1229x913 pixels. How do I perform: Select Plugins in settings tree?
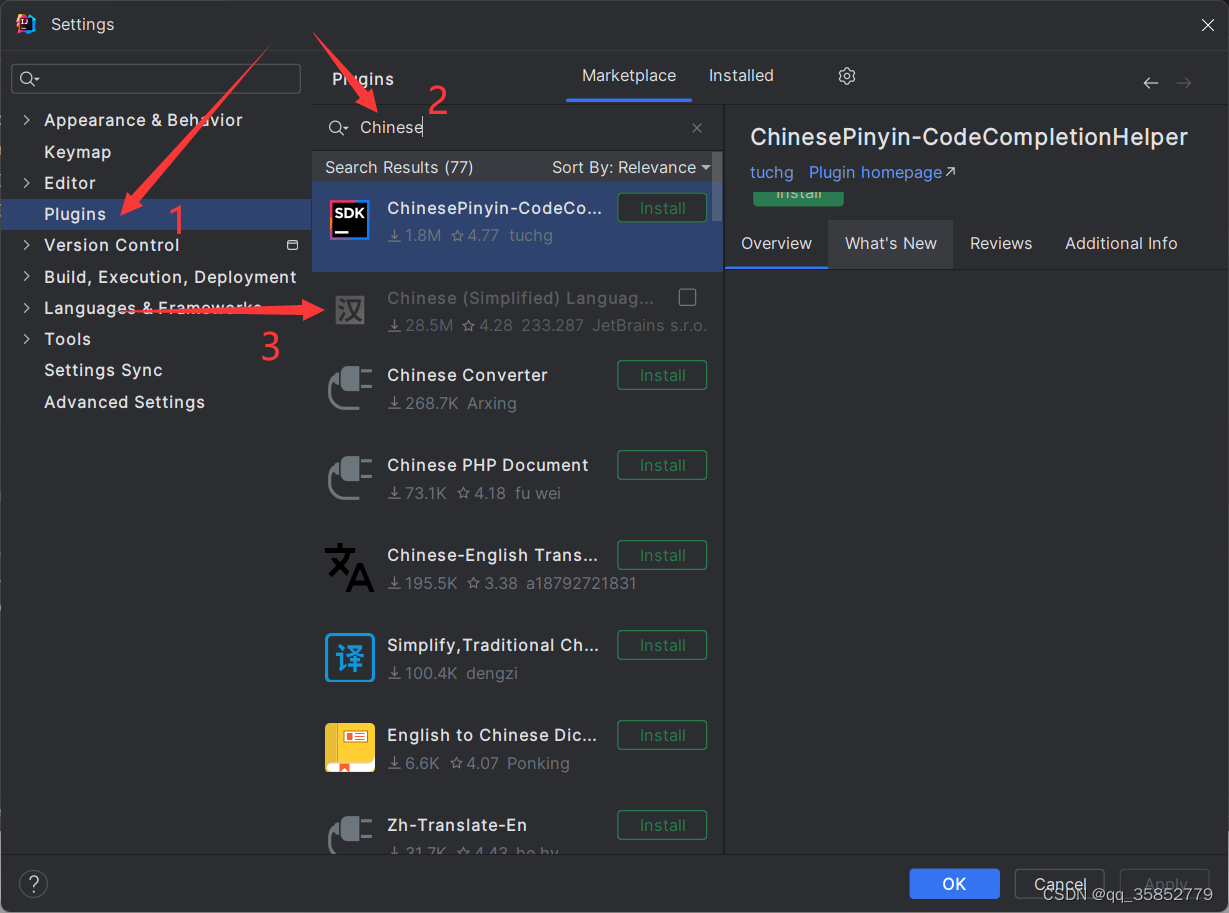click(75, 214)
